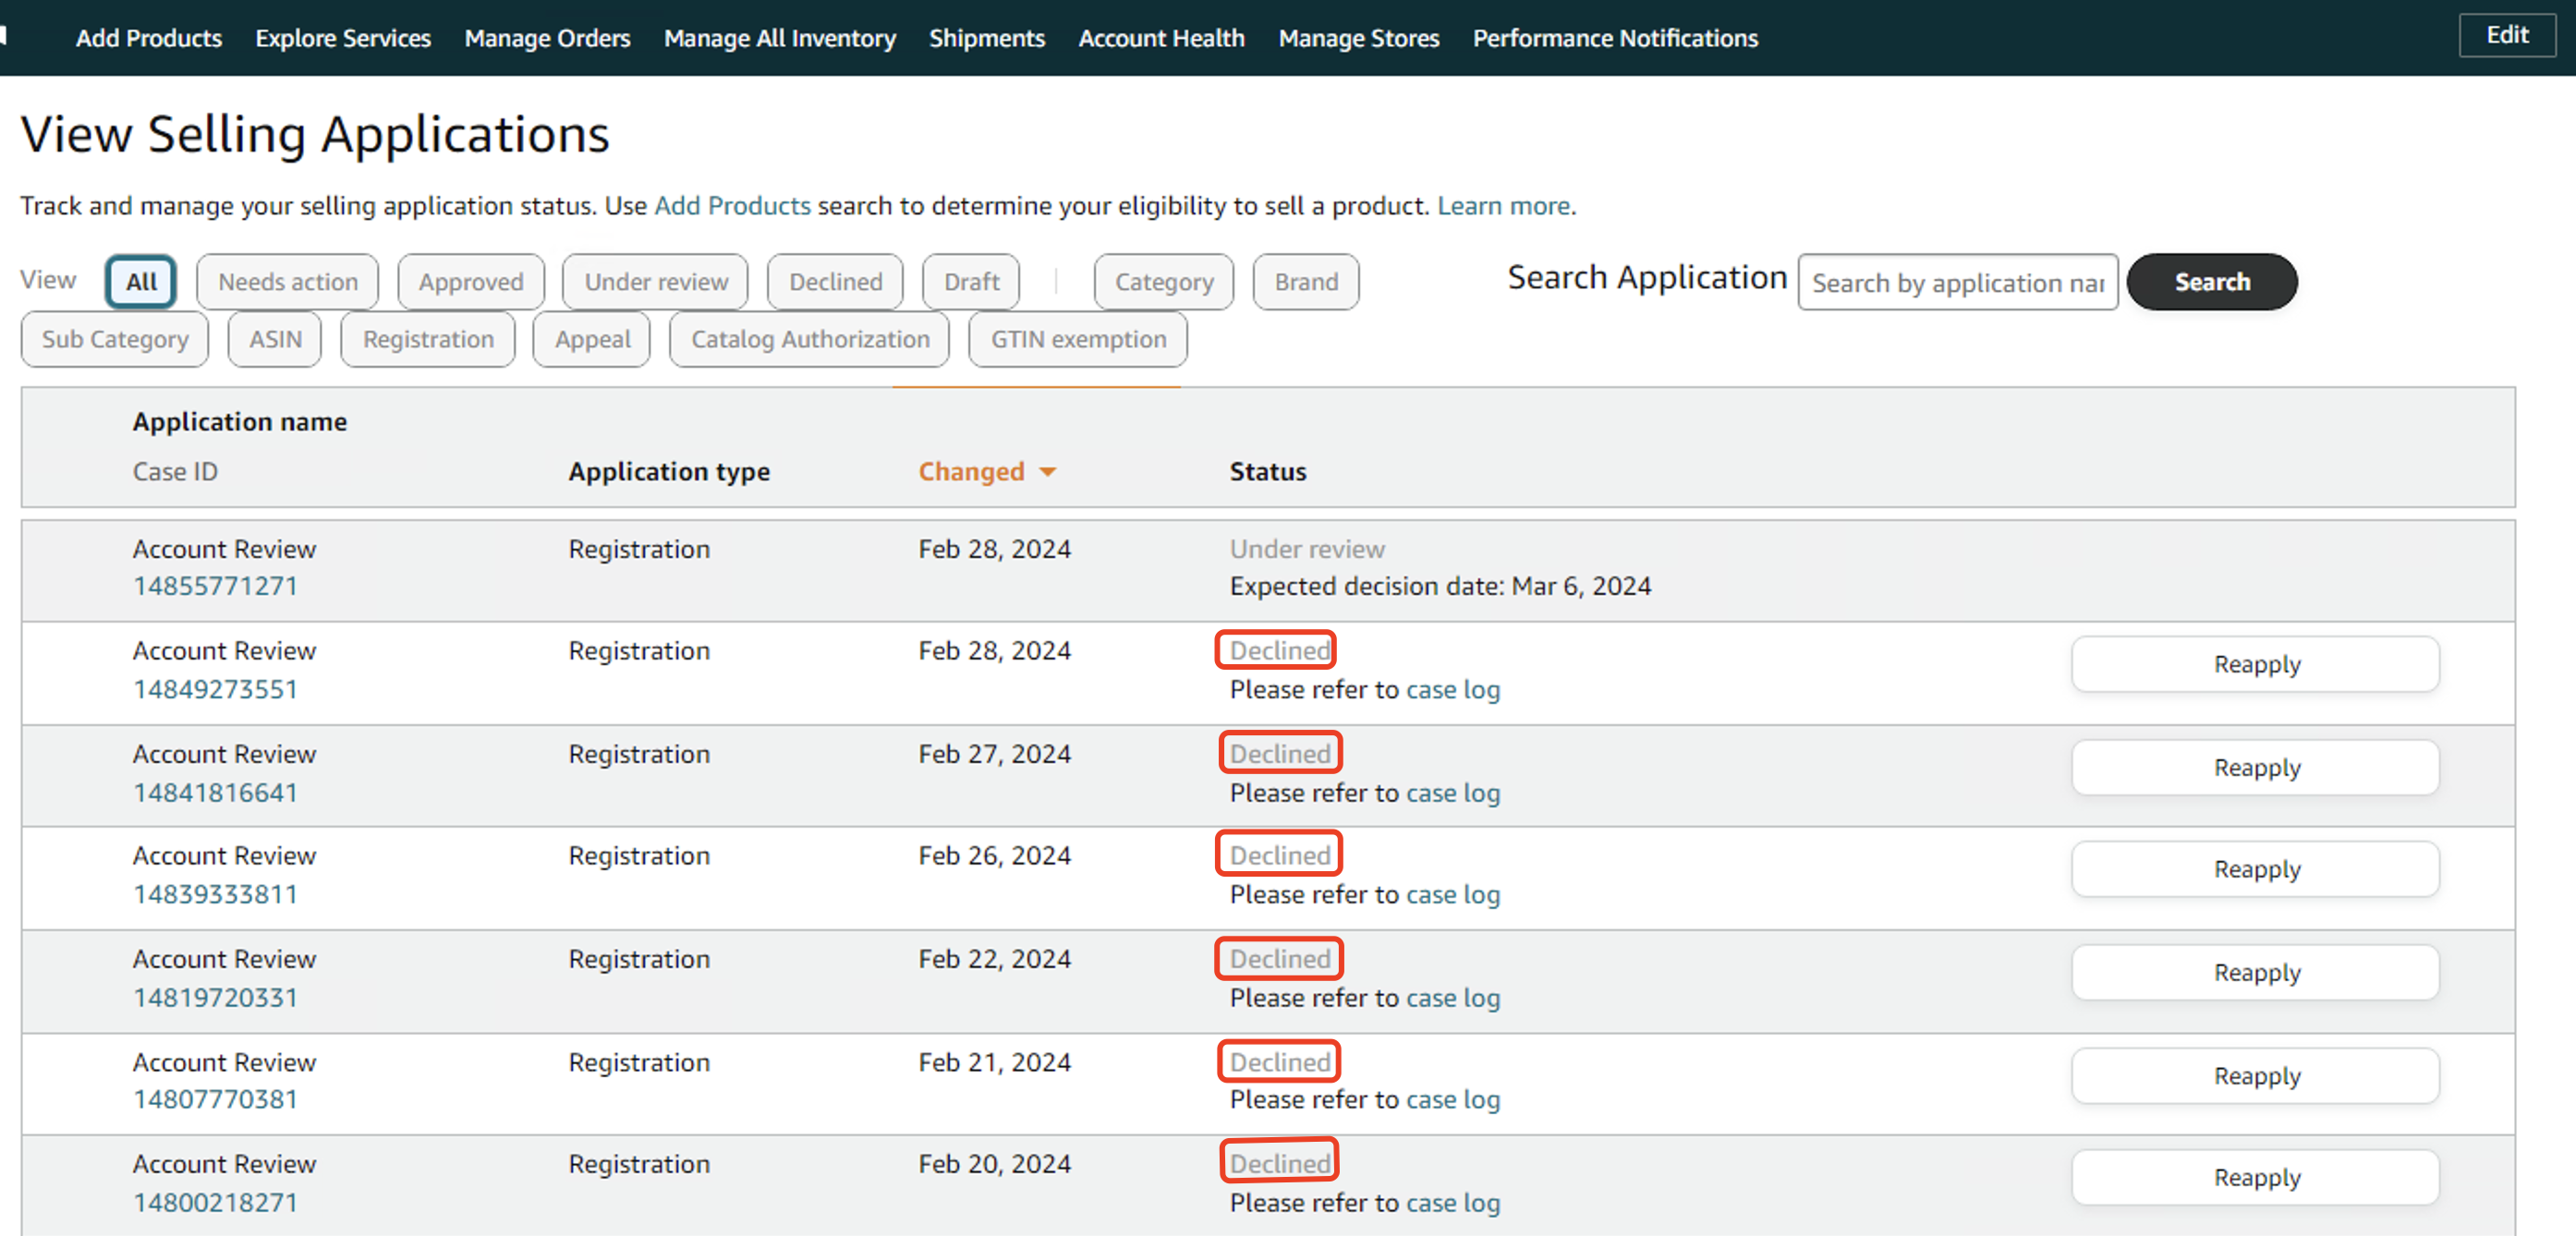The image size is (2576, 1236).
Task: Open case ID 14855771271
Action: point(215,586)
